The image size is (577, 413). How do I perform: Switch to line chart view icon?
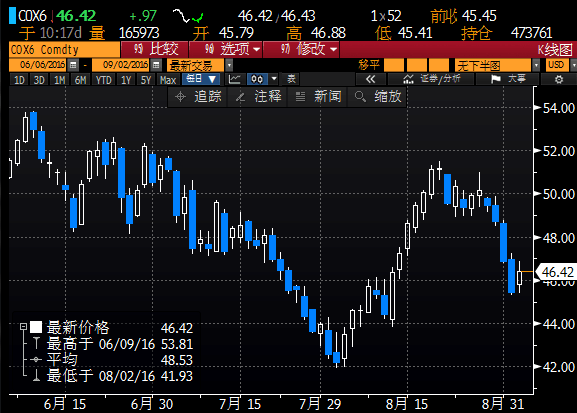234,79
